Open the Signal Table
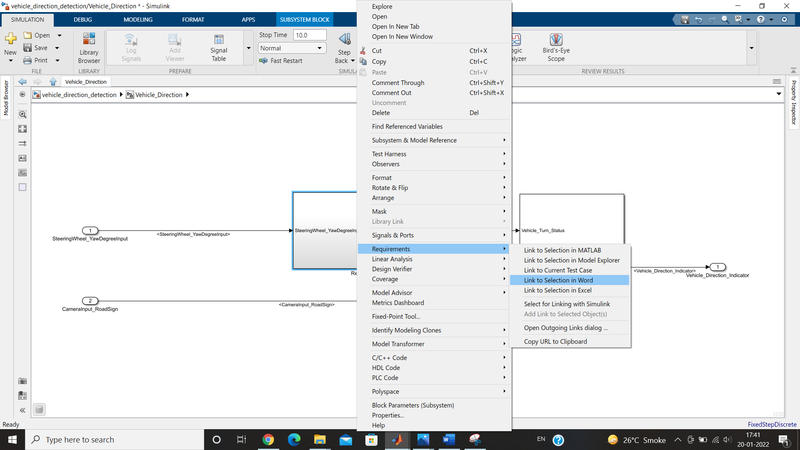800x450 pixels. 218,48
